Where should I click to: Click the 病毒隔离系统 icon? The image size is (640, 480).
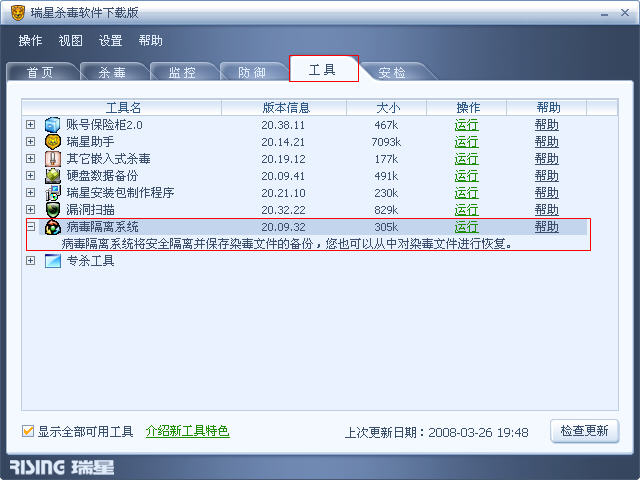point(53,227)
